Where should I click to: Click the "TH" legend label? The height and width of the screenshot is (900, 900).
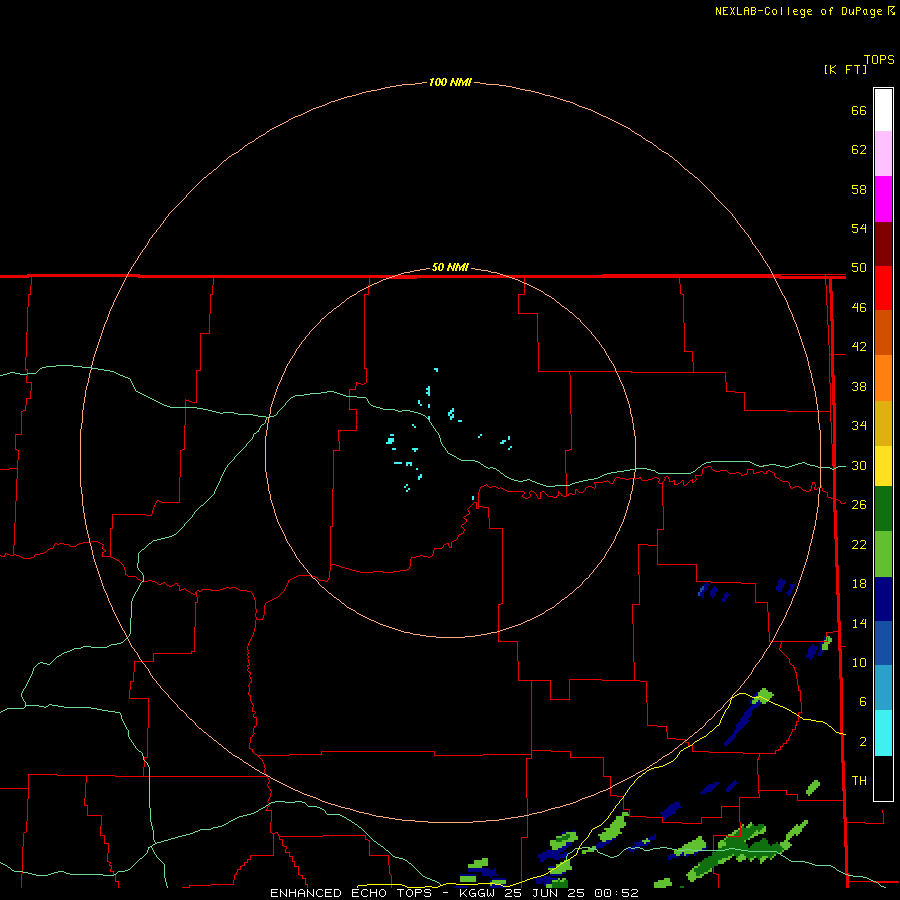coord(859,781)
